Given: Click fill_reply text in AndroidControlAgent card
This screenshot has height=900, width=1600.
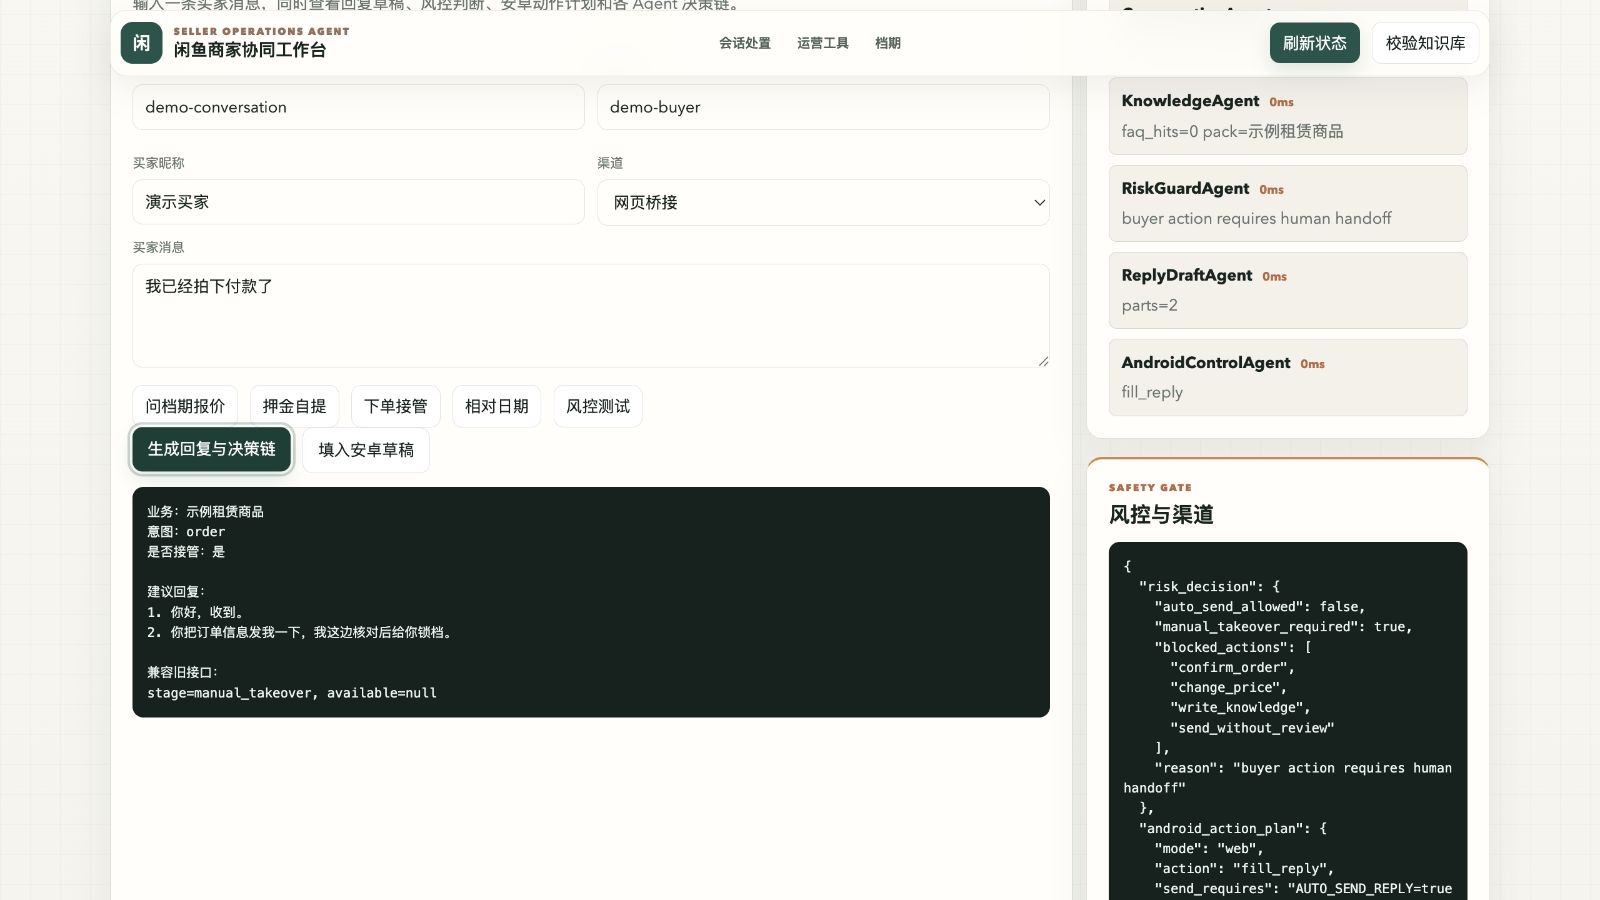Looking at the screenshot, I should click(1152, 392).
